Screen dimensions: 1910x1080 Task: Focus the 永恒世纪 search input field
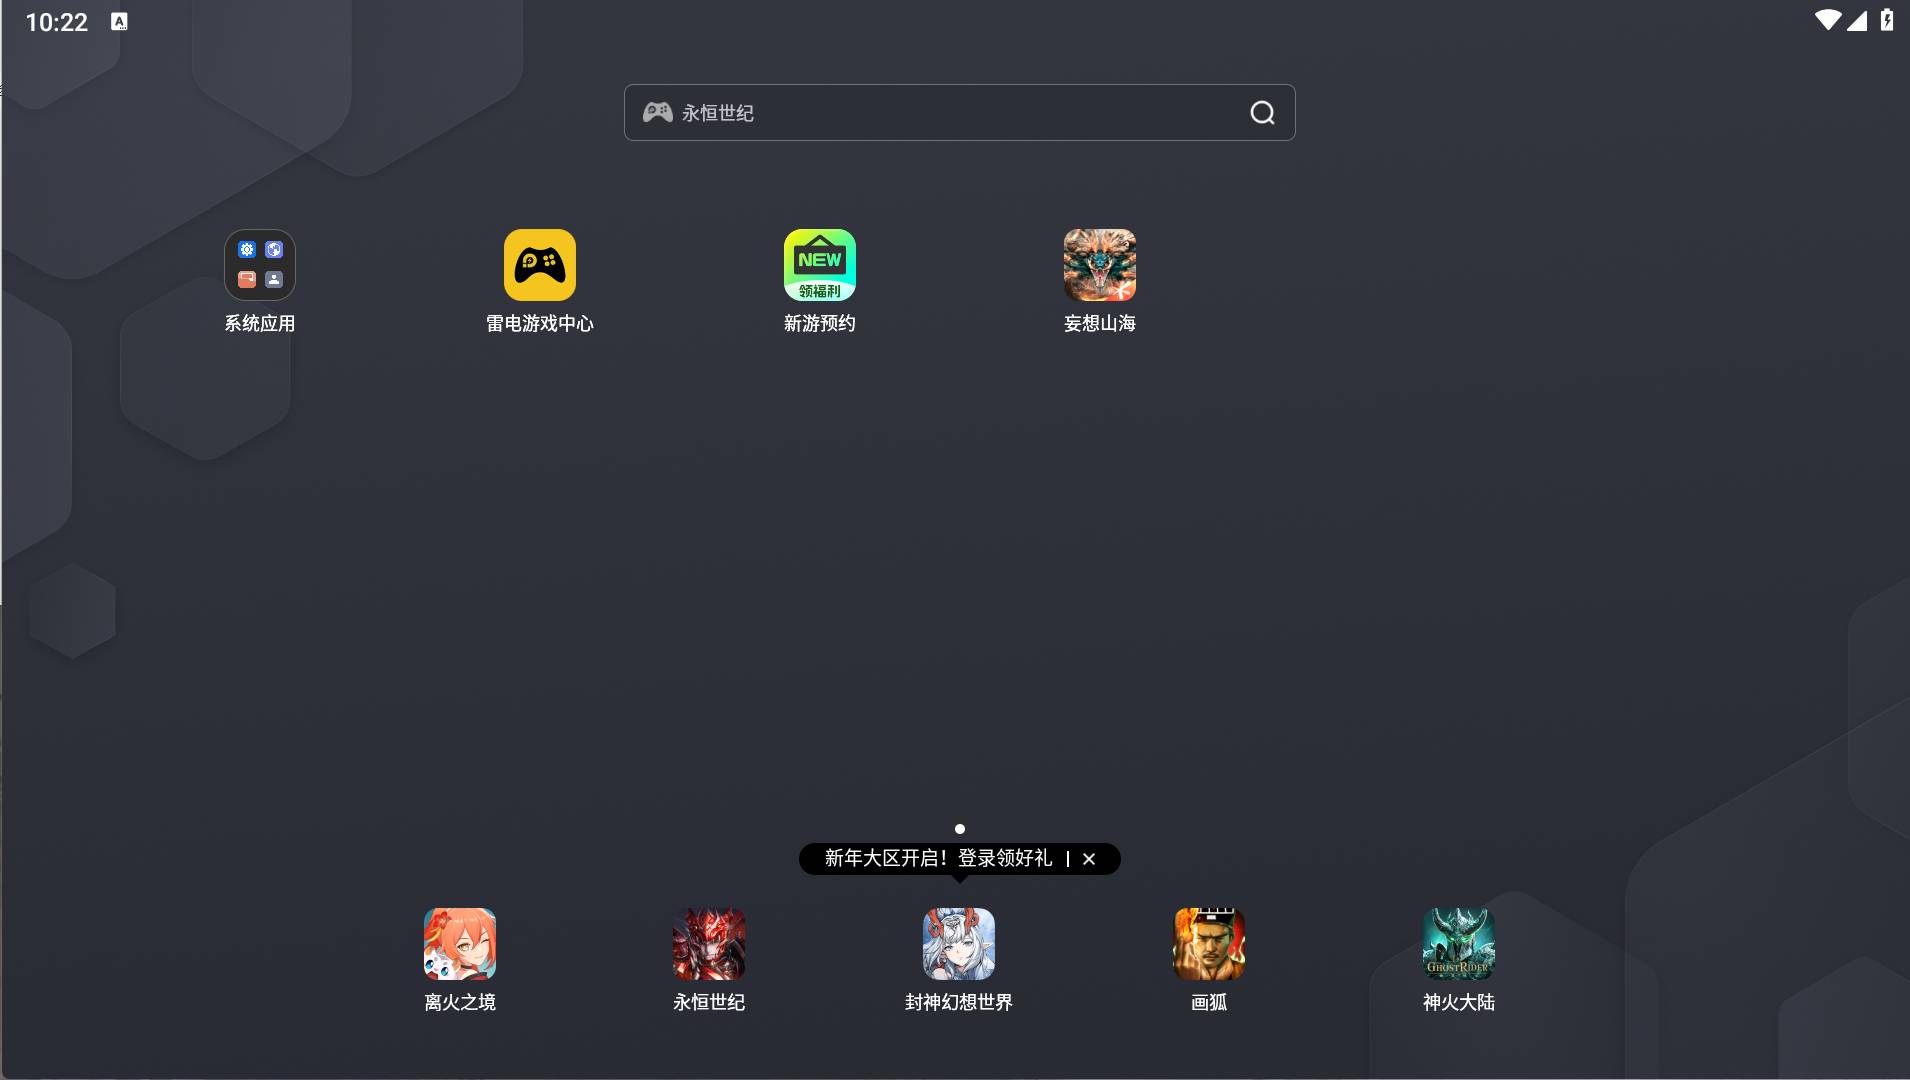950,113
